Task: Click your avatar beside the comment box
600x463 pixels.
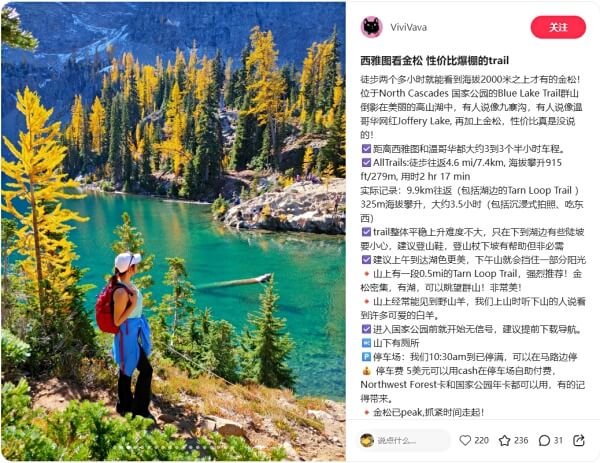Action: pyautogui.click(x=367, y=440)
